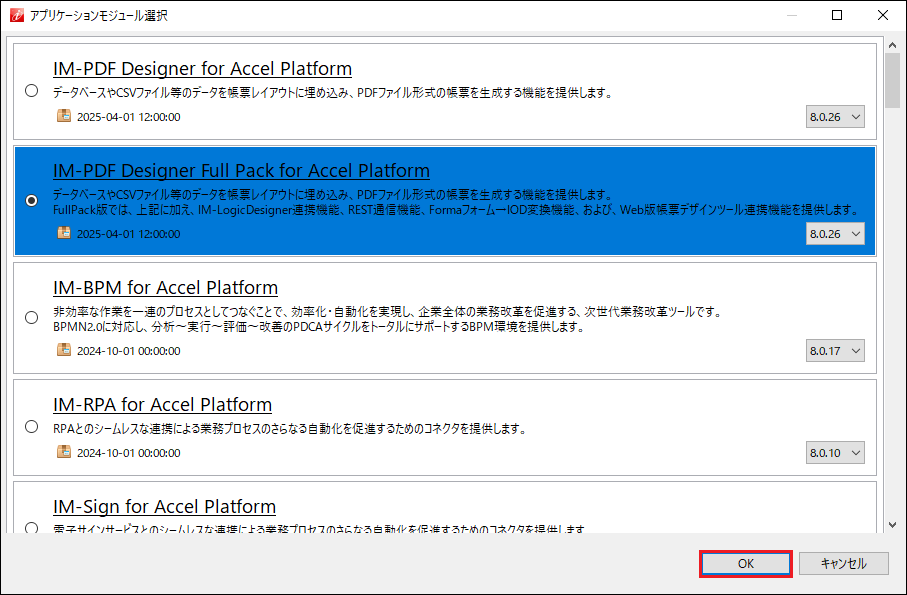
Task: Open the IM-BPM for Accel Platform link
Action: pyautogui.click(x=165, y=287)
